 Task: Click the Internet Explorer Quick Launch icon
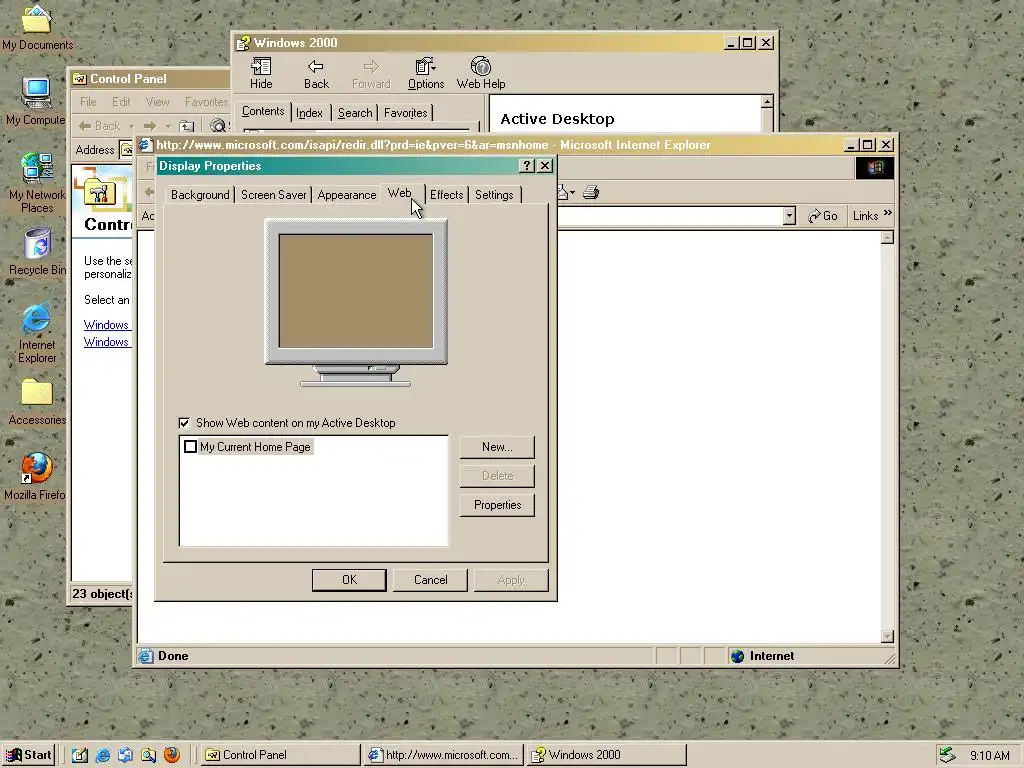(x=103, y=755)
